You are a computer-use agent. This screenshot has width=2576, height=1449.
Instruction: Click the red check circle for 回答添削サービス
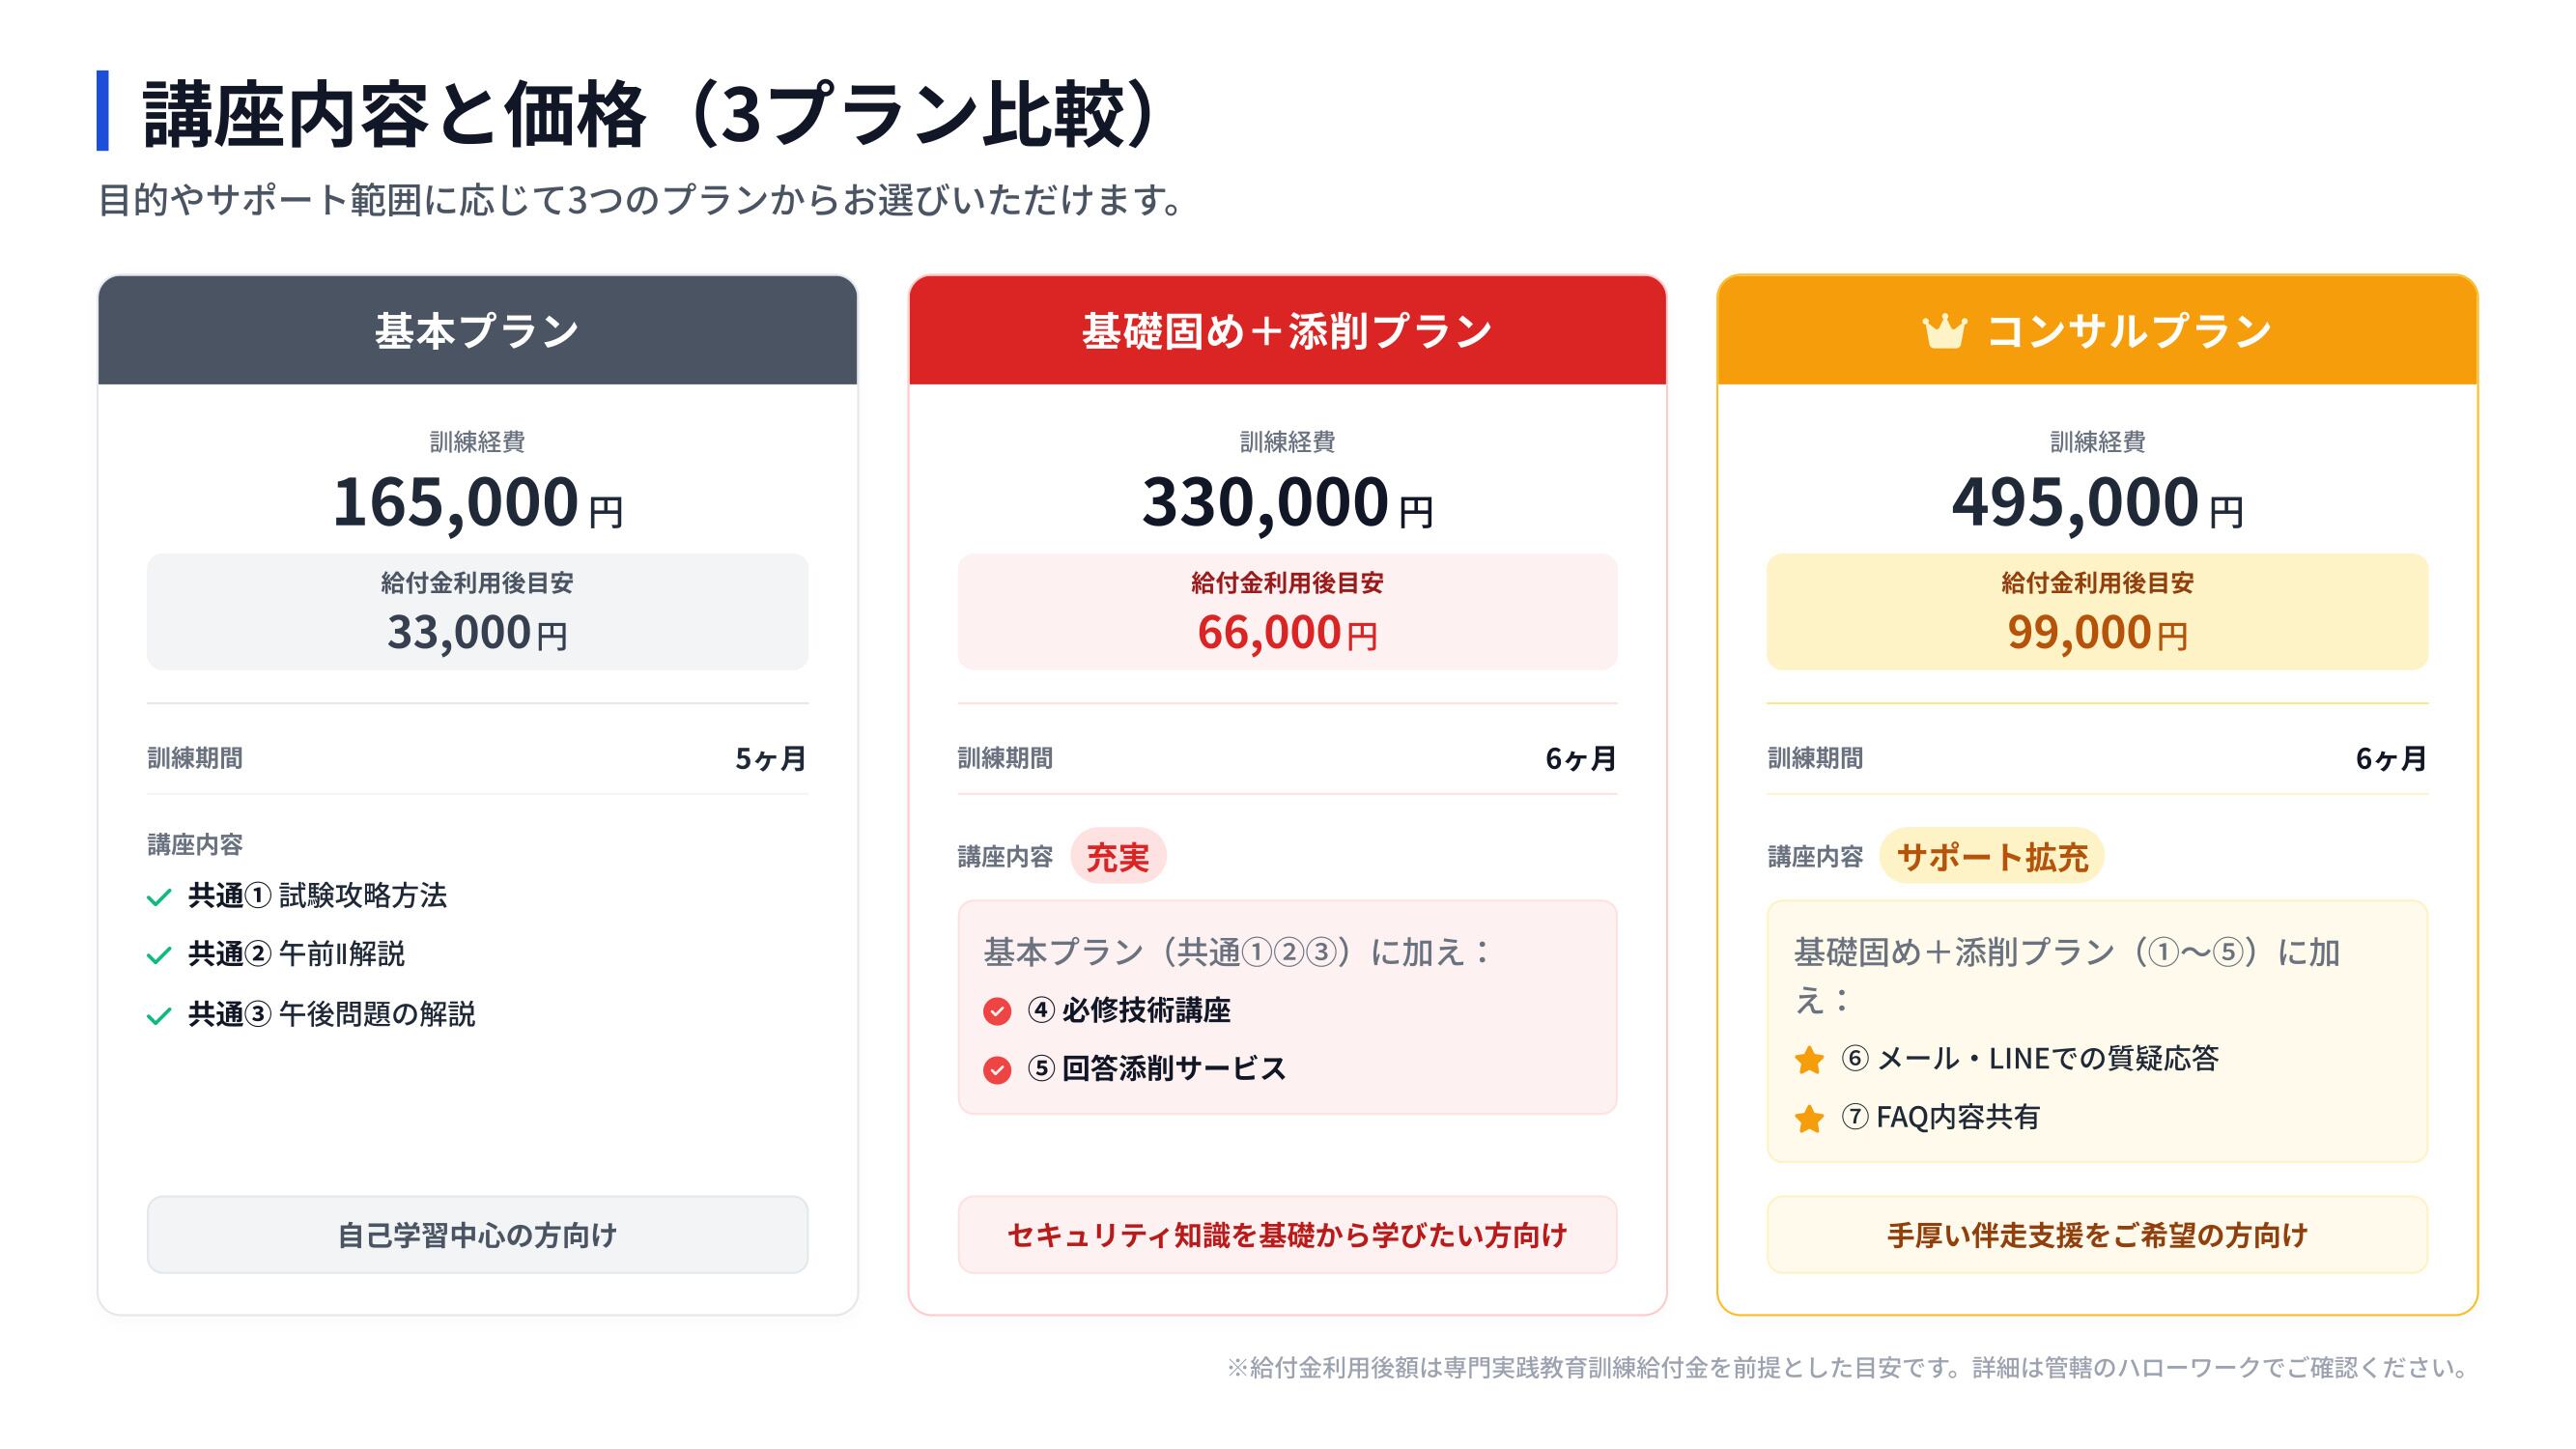pos(997,1070)
